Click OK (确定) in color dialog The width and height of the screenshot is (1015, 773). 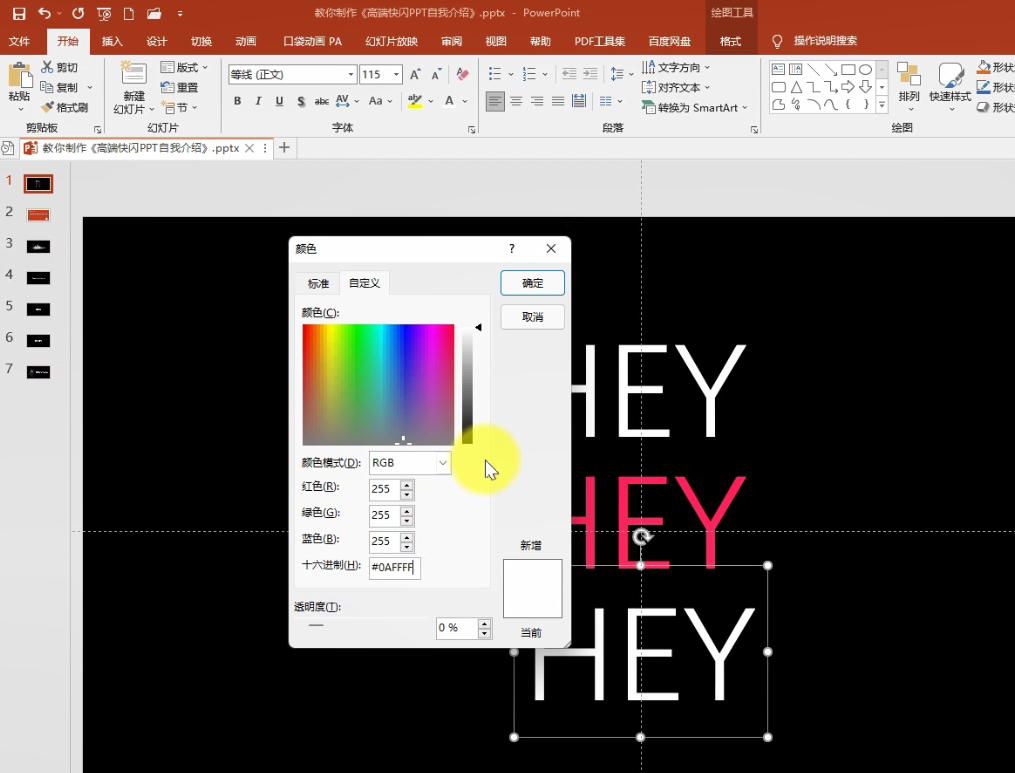coord(532,283)
